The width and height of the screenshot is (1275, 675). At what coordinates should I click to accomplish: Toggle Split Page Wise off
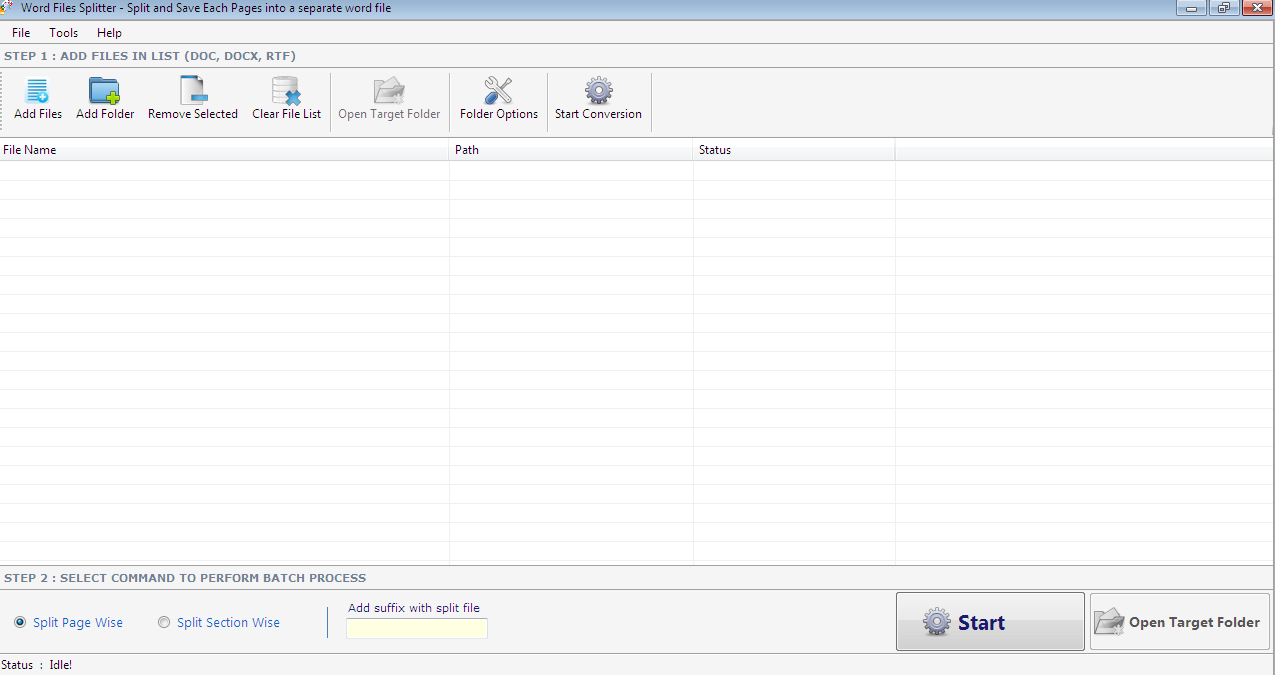click(x=19, y=622)
